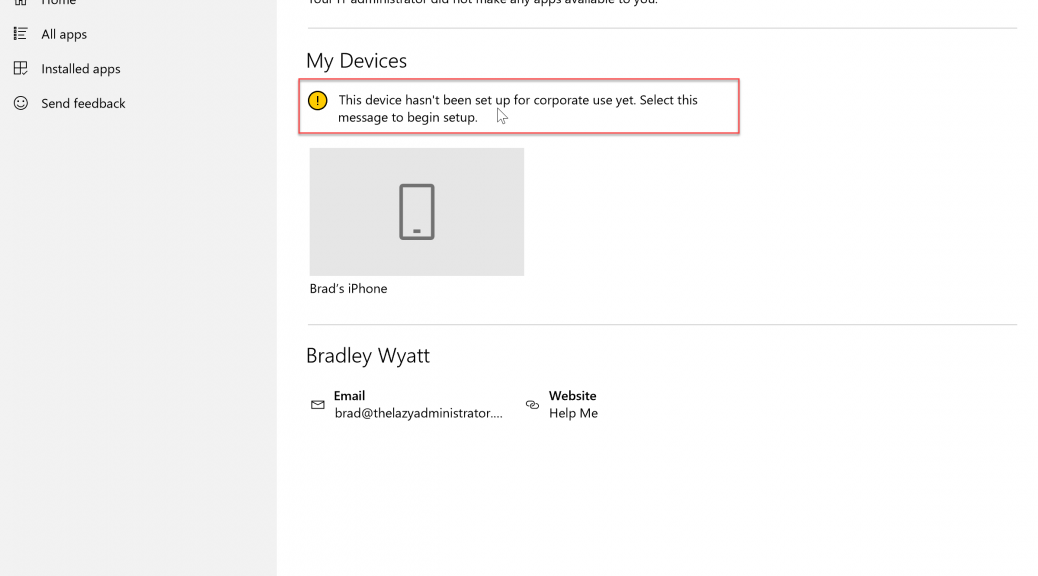Click the brad@thelazyadministrator email address
The height and width of the screenshot is (576, 1038).
[418, 413]
